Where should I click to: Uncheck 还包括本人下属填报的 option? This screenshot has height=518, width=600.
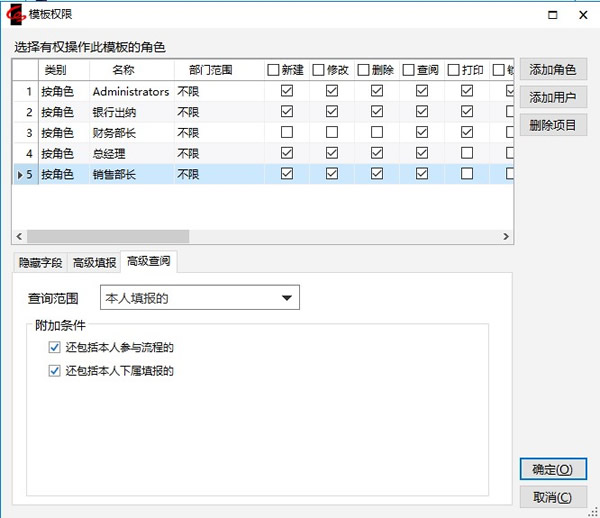[x=54, y=371]
